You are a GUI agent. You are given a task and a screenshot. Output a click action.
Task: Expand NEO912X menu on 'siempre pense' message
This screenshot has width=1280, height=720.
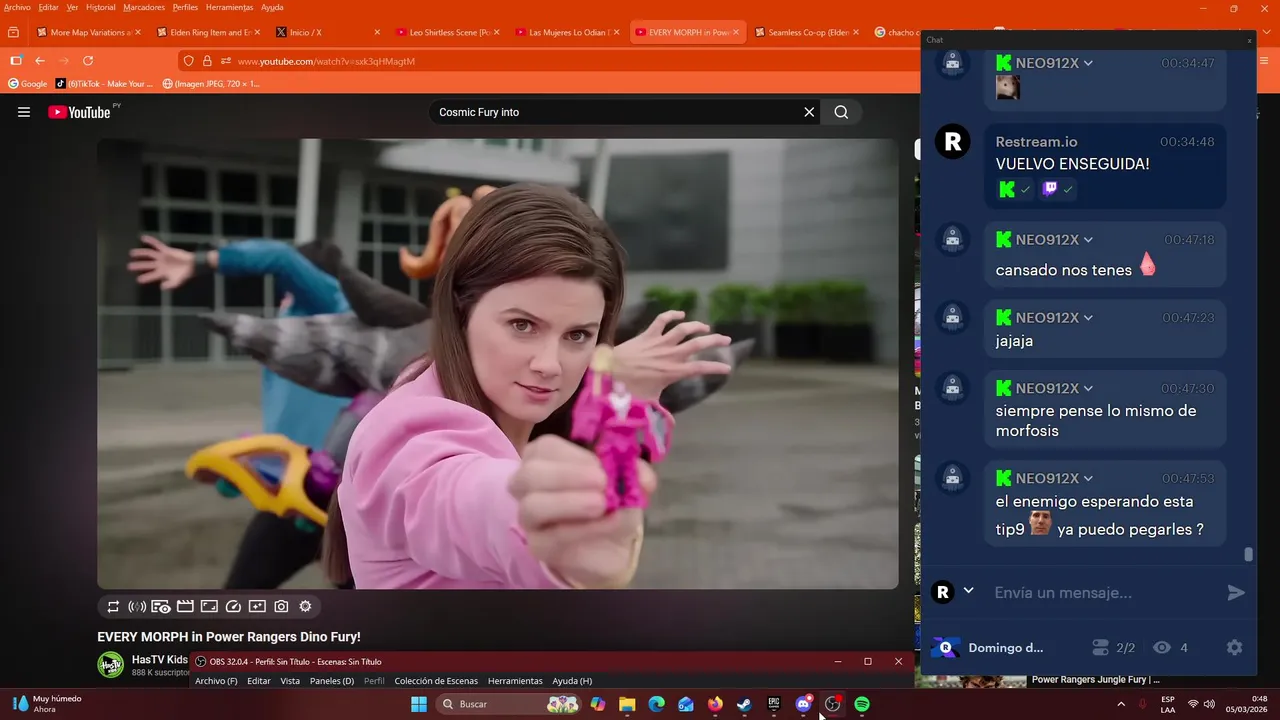(1088, 388)
